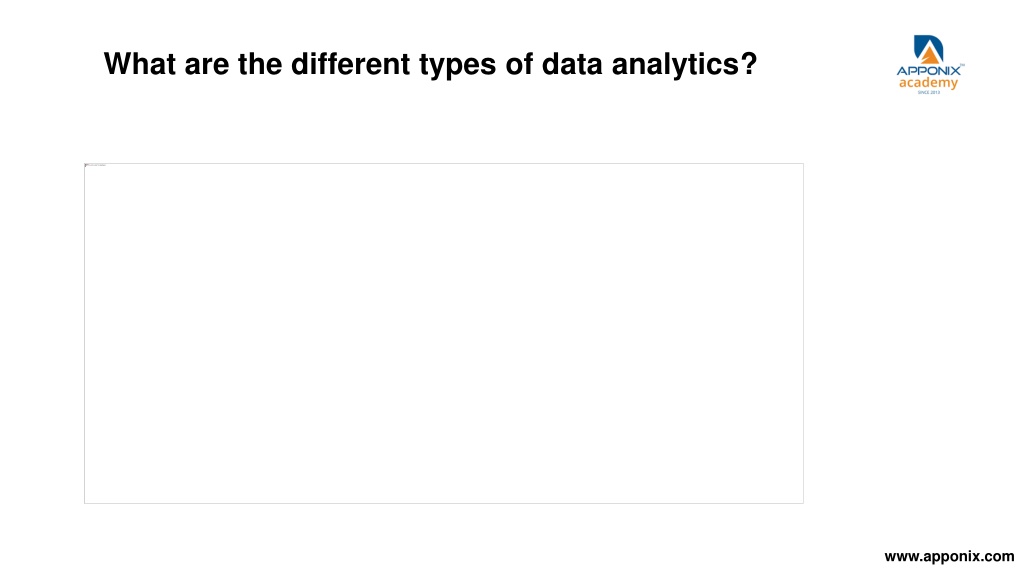The width and height of the screenshot is (1024, 576).
Task: Click the bottom border of the placeholder frame
Action: pyautogui.click(x=444, y=503)
